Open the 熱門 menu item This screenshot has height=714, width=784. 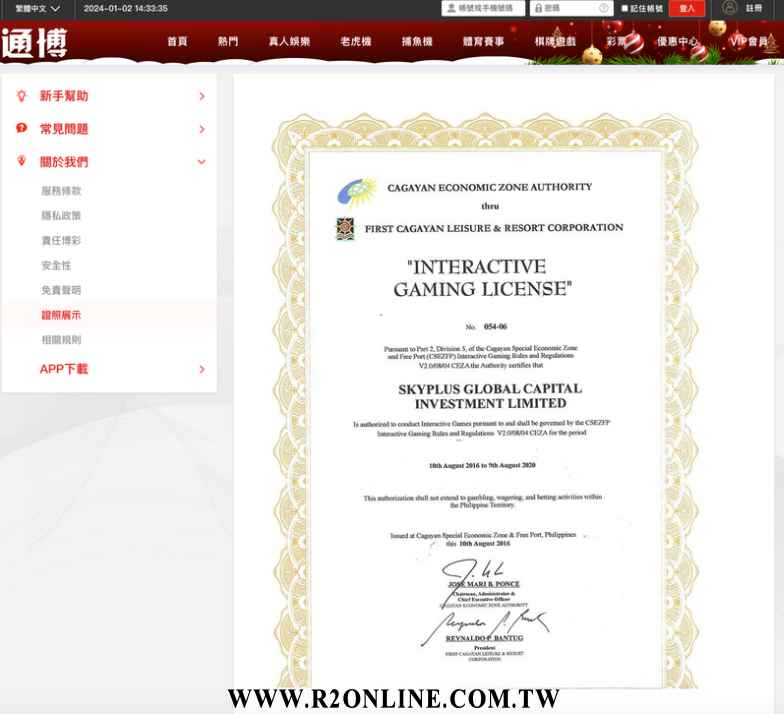228,42
